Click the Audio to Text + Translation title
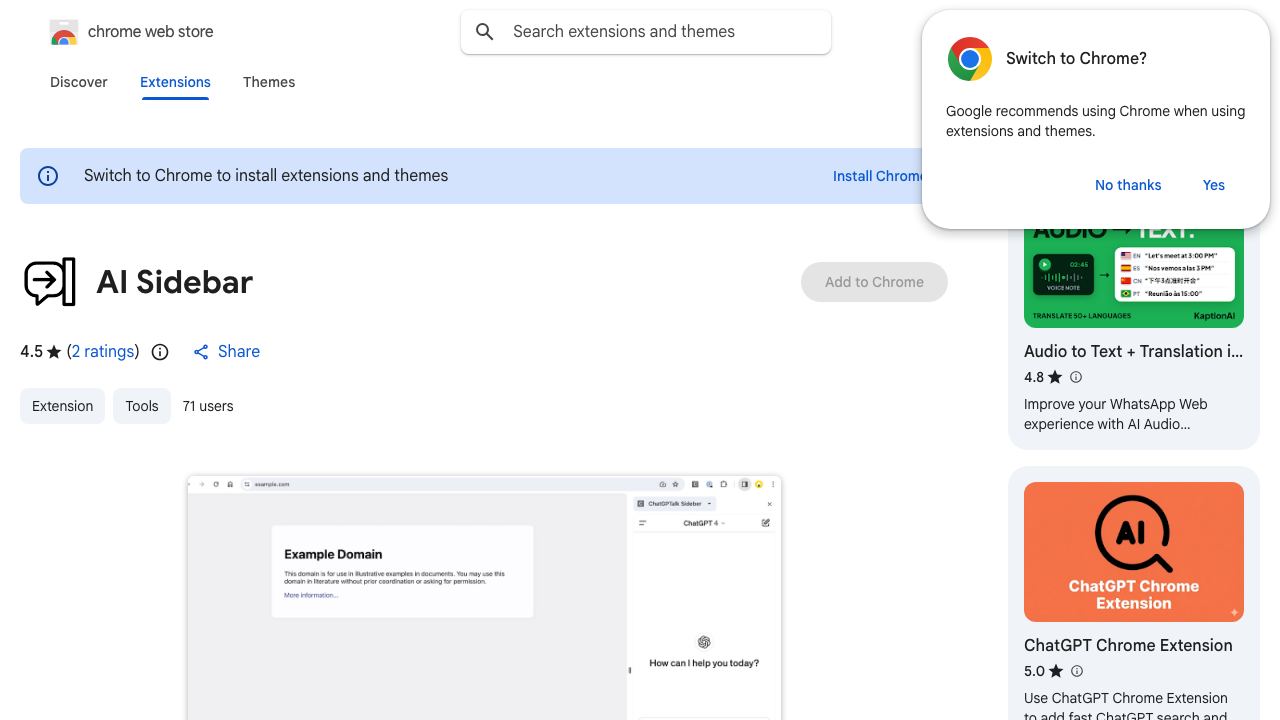This screenshot has height=720, width=1280. [x=1134, y=351]
